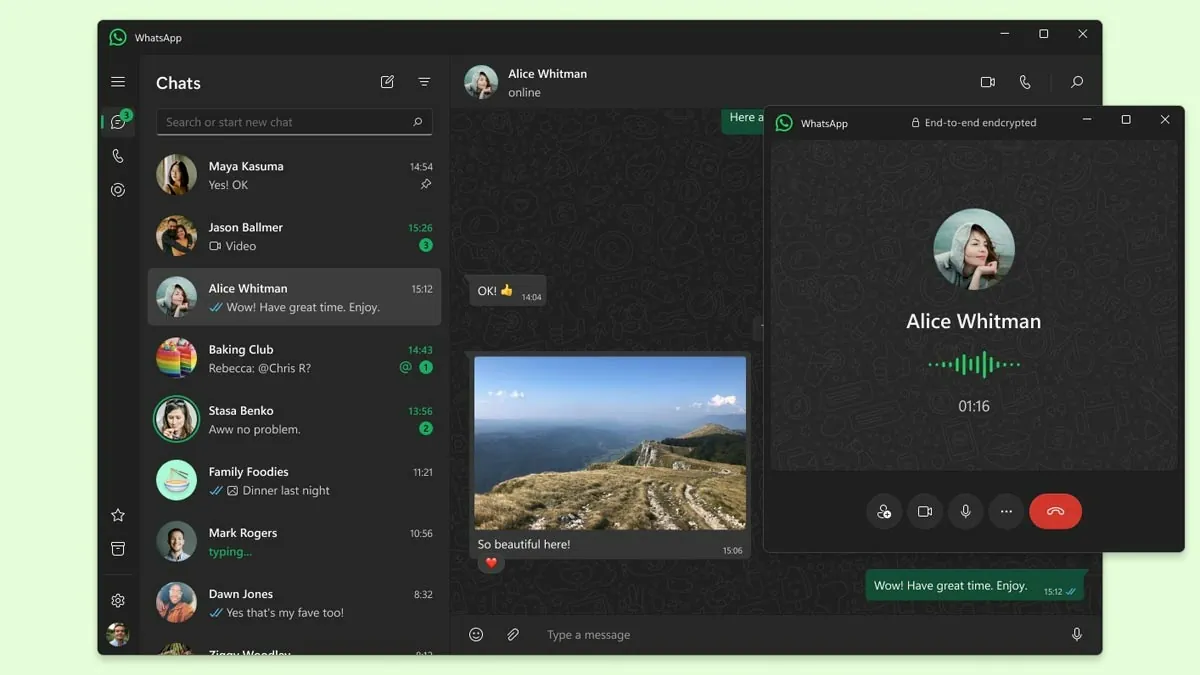Click Baking Club's avatar in chat list
Image resolution: width=1200 pixels, height=675 pixels.
[176, 358]
